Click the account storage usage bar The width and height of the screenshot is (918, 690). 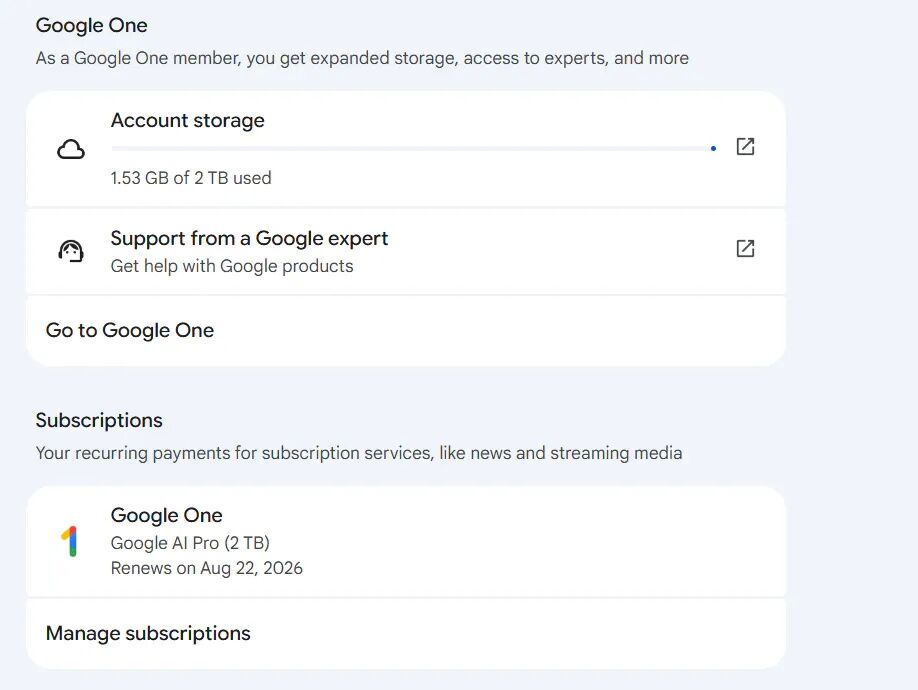tap(414, 149)
